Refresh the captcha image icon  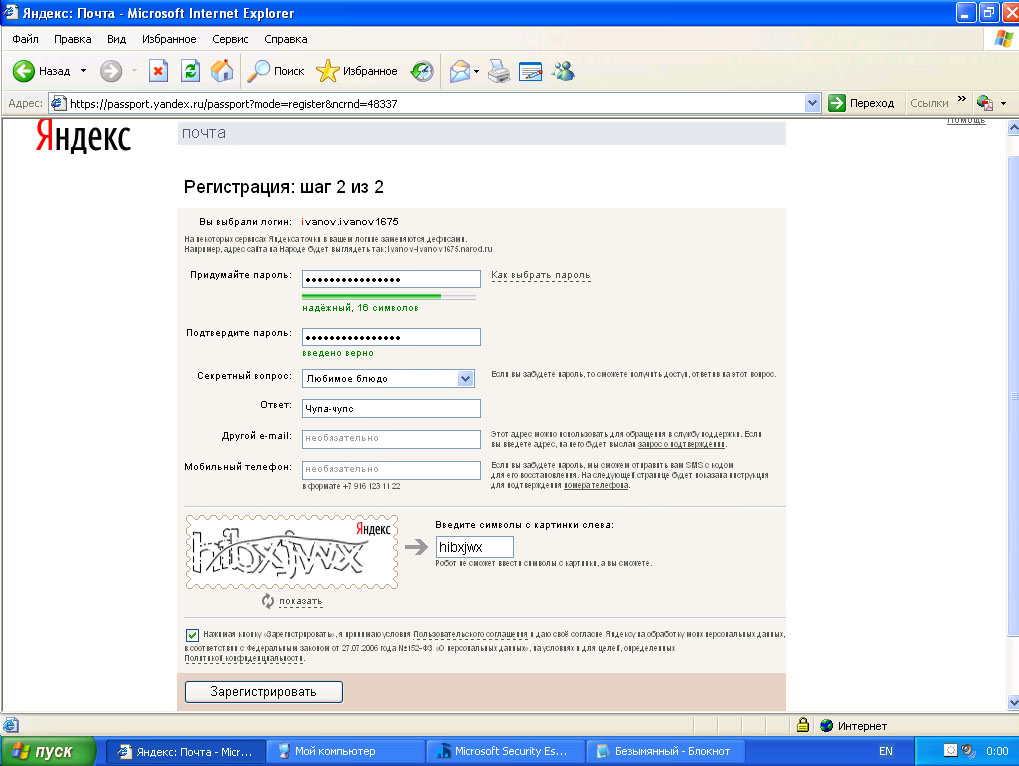pyautogui.click(x=268, y=601)
